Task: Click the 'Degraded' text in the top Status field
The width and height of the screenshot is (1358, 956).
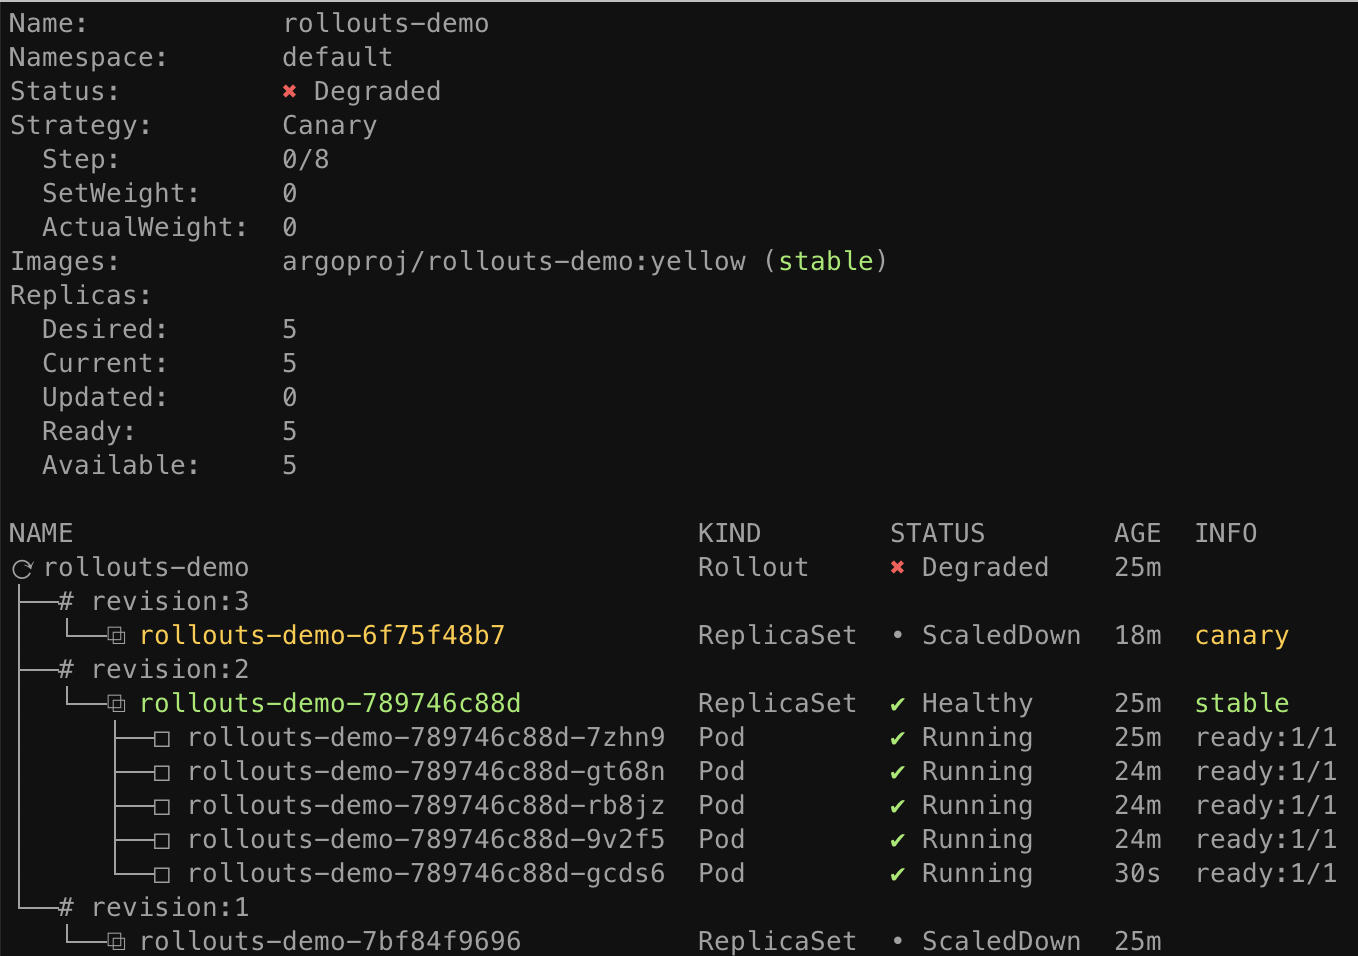Action: (377, 91)
